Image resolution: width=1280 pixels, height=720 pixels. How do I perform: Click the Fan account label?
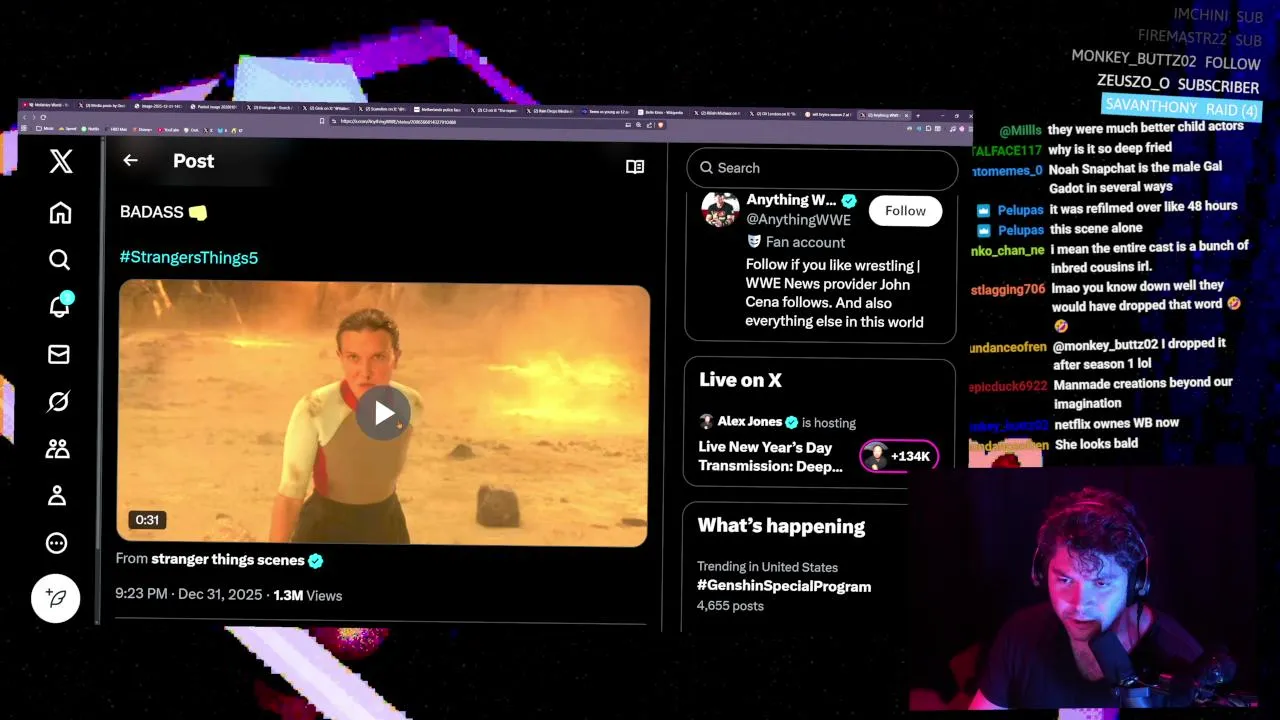coord(805,242)
